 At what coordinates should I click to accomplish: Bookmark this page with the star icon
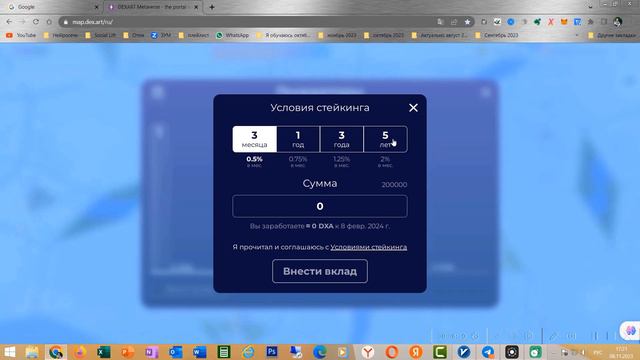467,22
